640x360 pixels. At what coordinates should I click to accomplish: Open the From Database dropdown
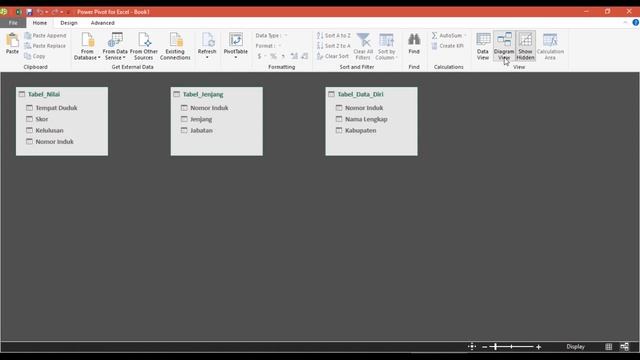(87, 47)
